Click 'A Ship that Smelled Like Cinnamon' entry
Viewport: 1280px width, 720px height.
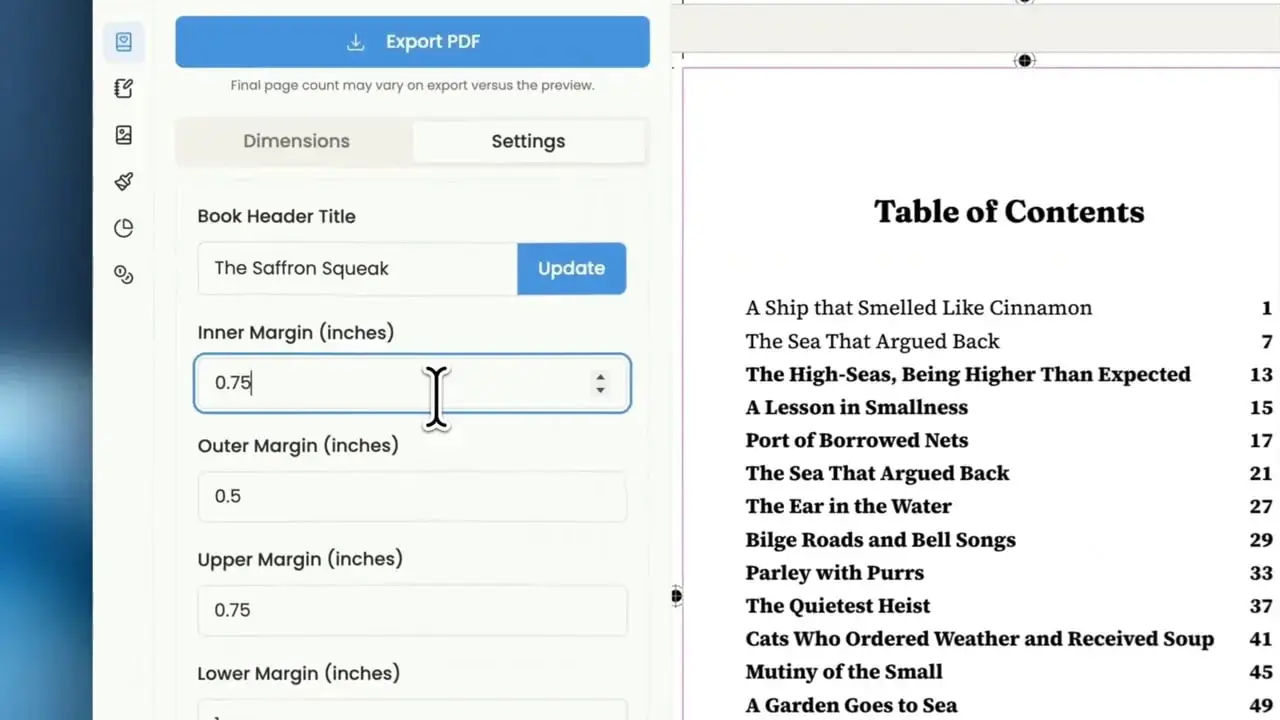point(918,308)
